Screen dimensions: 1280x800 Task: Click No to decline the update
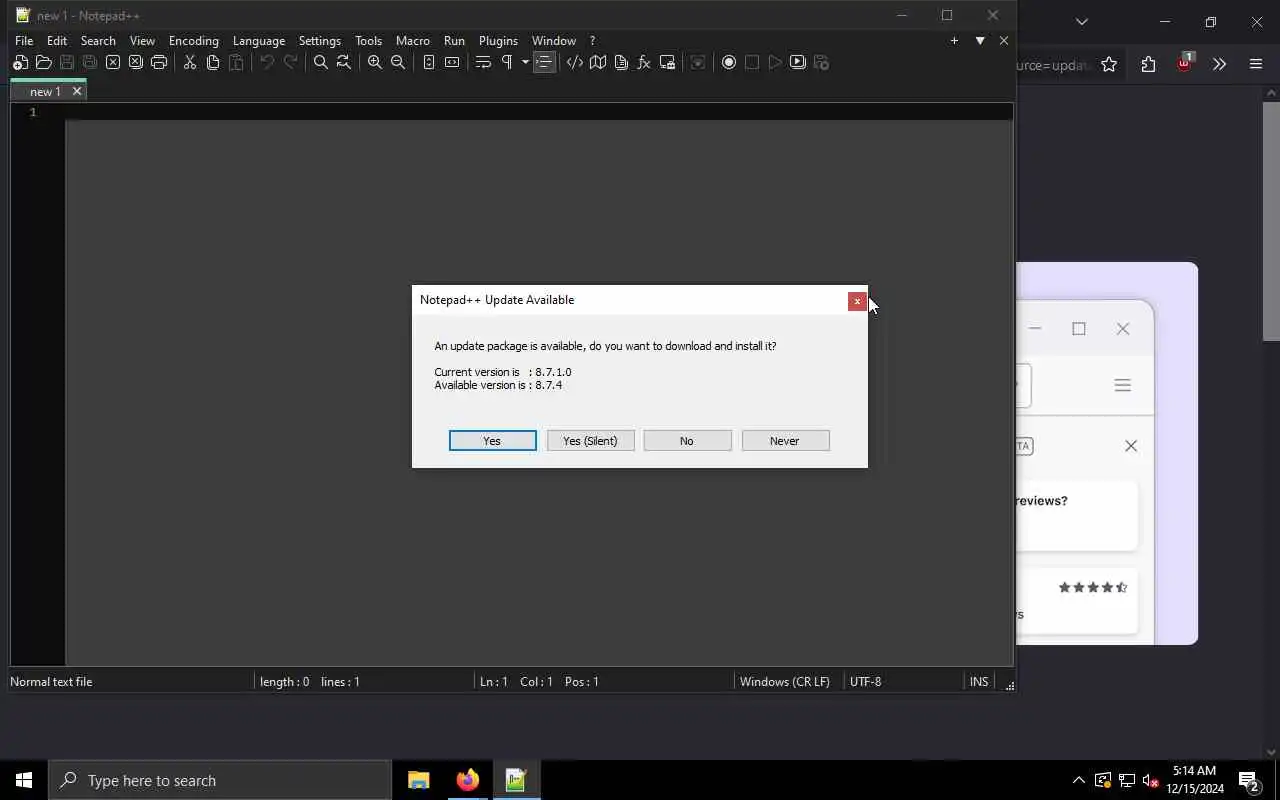[x=687, y=441]
